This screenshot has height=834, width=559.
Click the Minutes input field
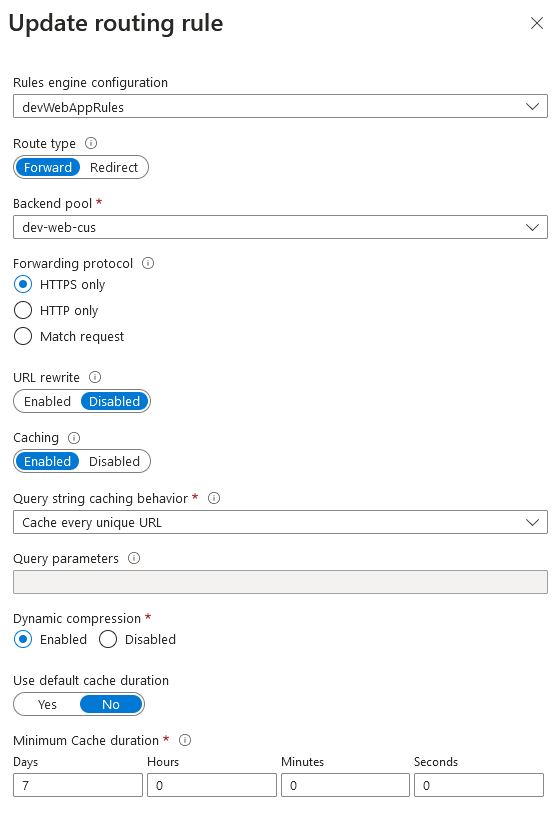tap(346, 785)
